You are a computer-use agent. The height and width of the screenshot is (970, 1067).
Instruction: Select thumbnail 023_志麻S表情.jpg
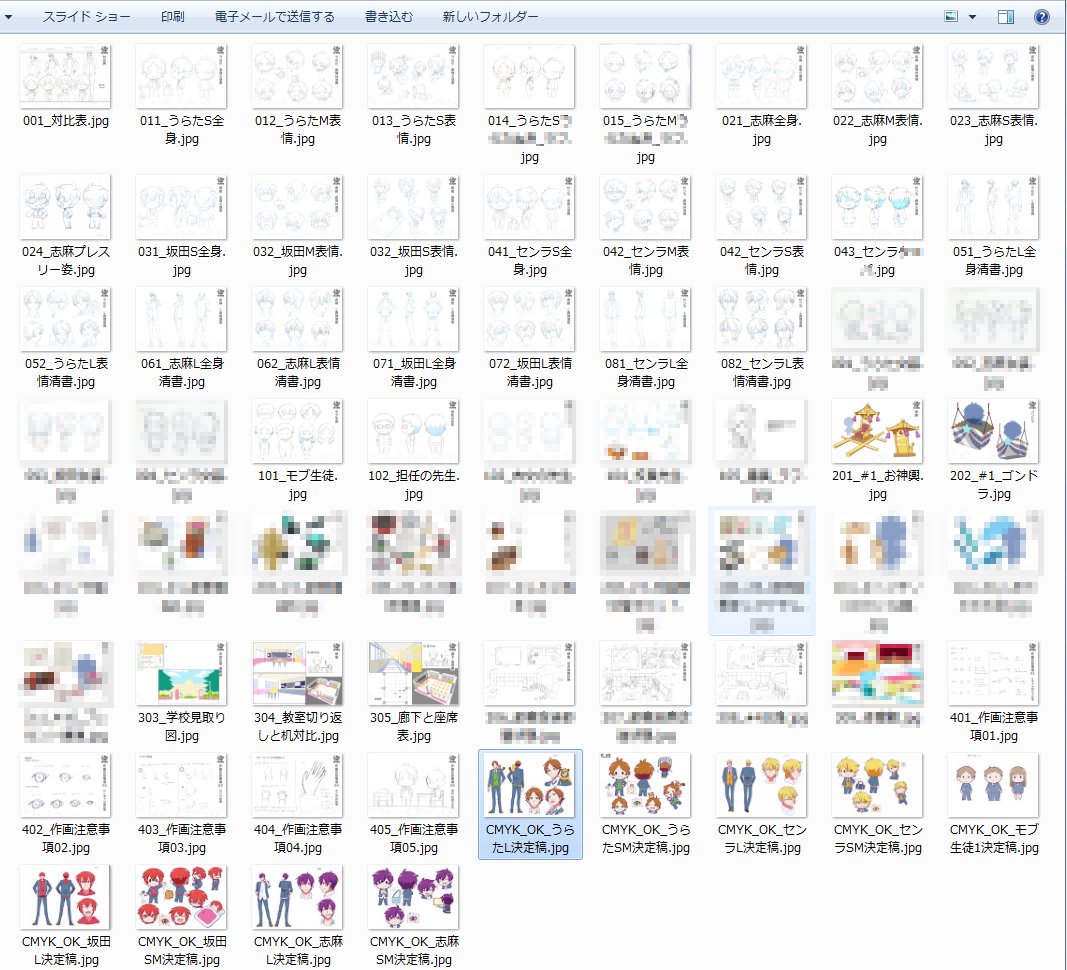[994, 77]
